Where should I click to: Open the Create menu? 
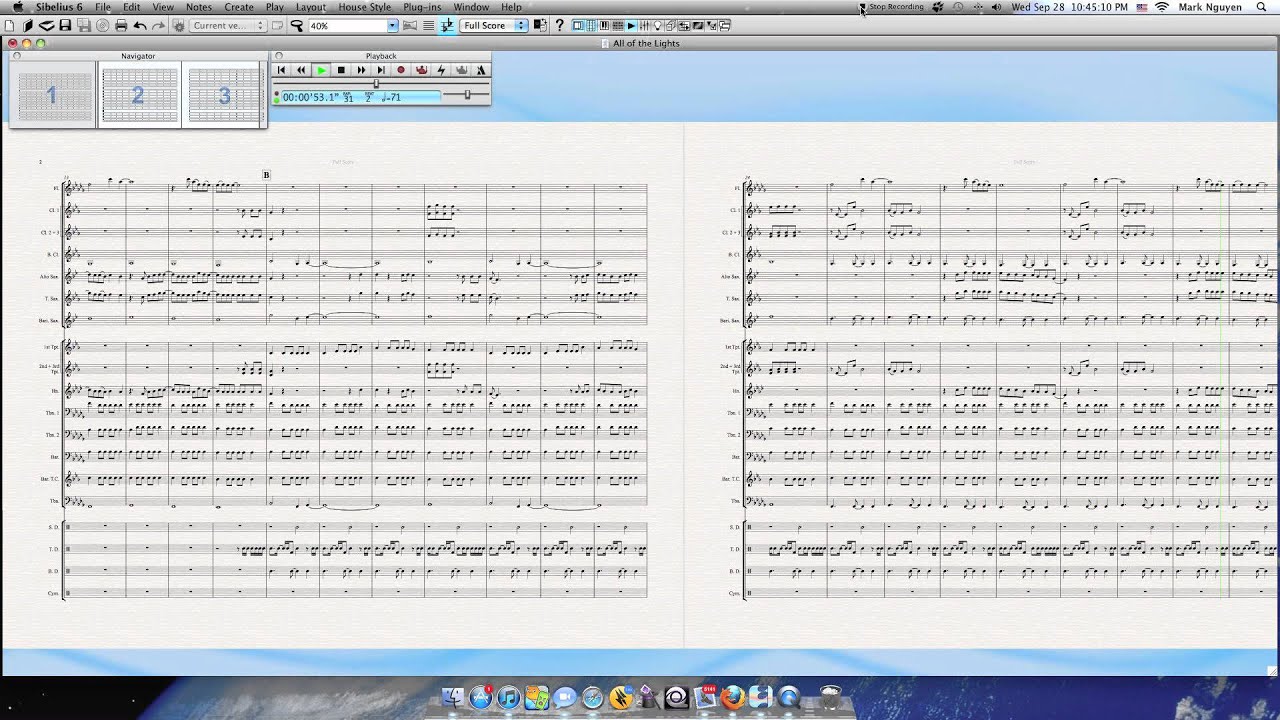[239, 7]
